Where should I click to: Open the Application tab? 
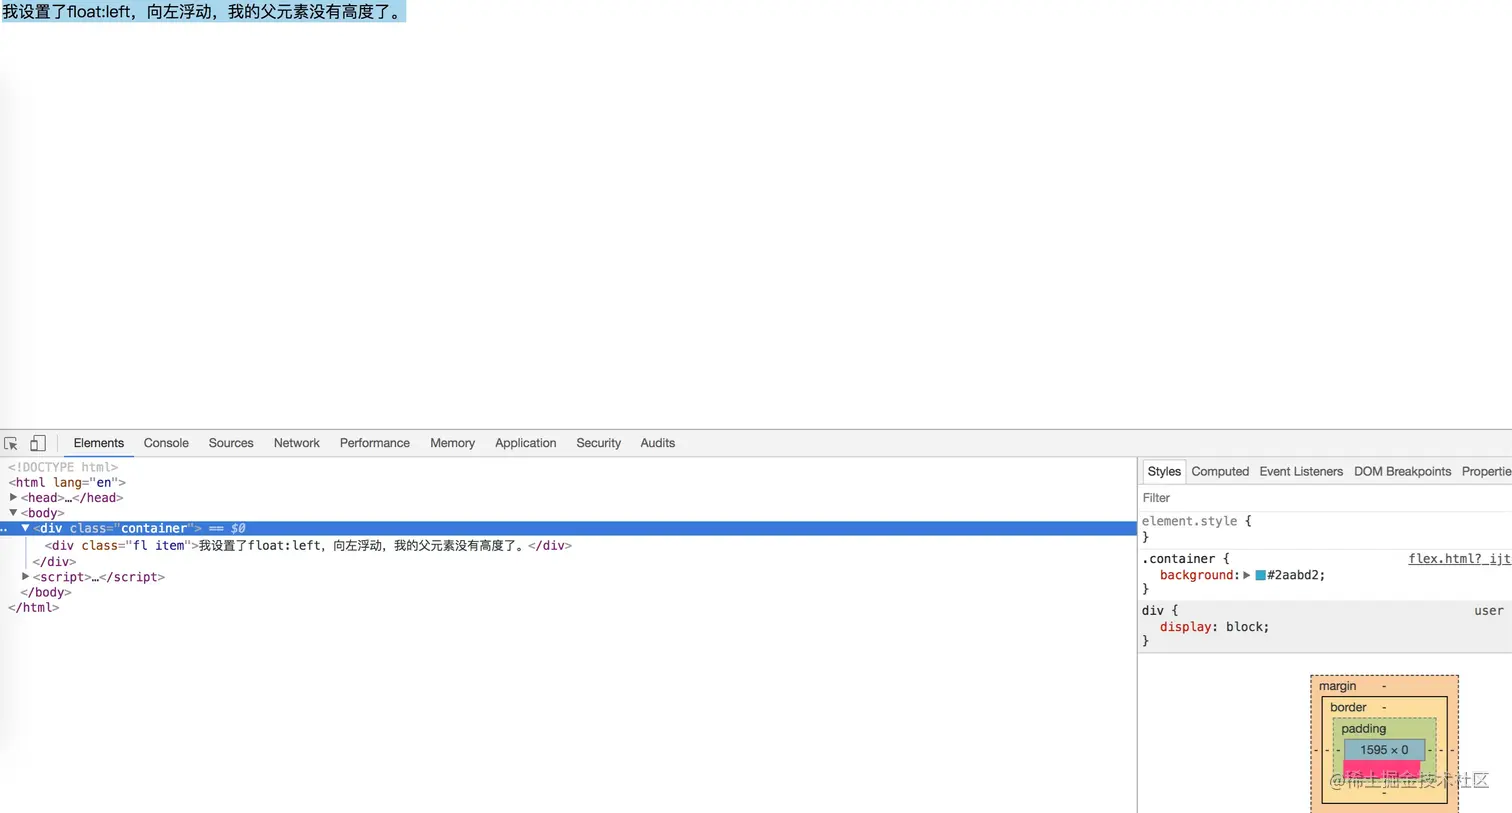click(x=525, y=443)
